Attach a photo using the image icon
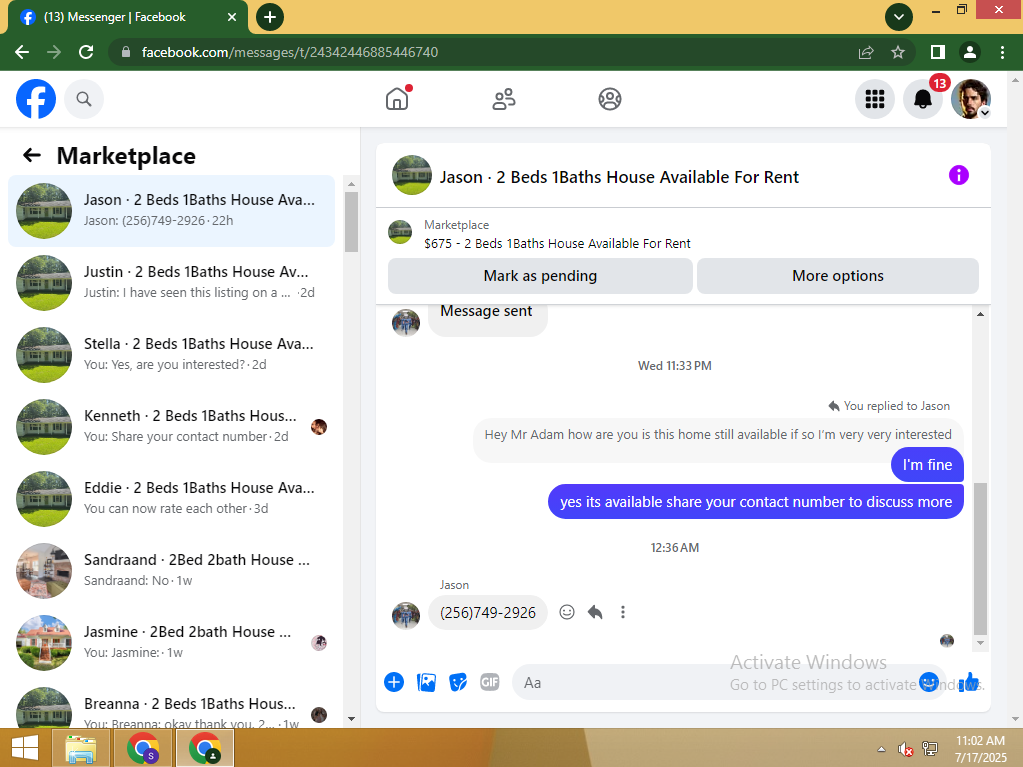 pyautogui.click(x=426, y=682)
